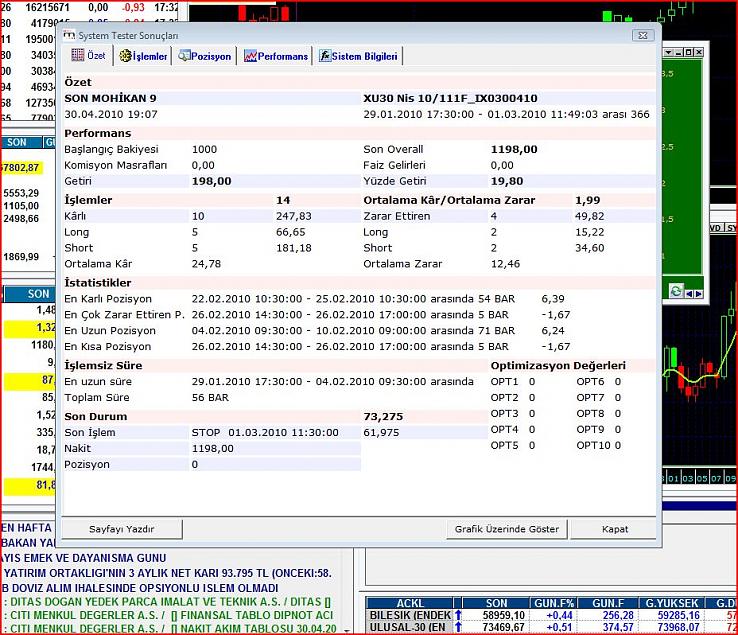Click the En Uzun Pozisyon result 6,24
The image size is (738, 635).
point(553,330)
